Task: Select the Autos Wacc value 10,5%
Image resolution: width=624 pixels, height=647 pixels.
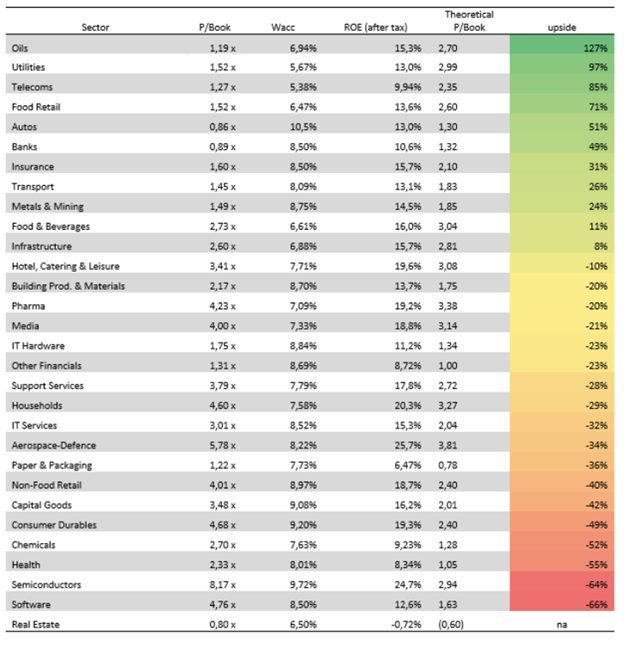Action: pyautogui.click(x=303, y=127)
